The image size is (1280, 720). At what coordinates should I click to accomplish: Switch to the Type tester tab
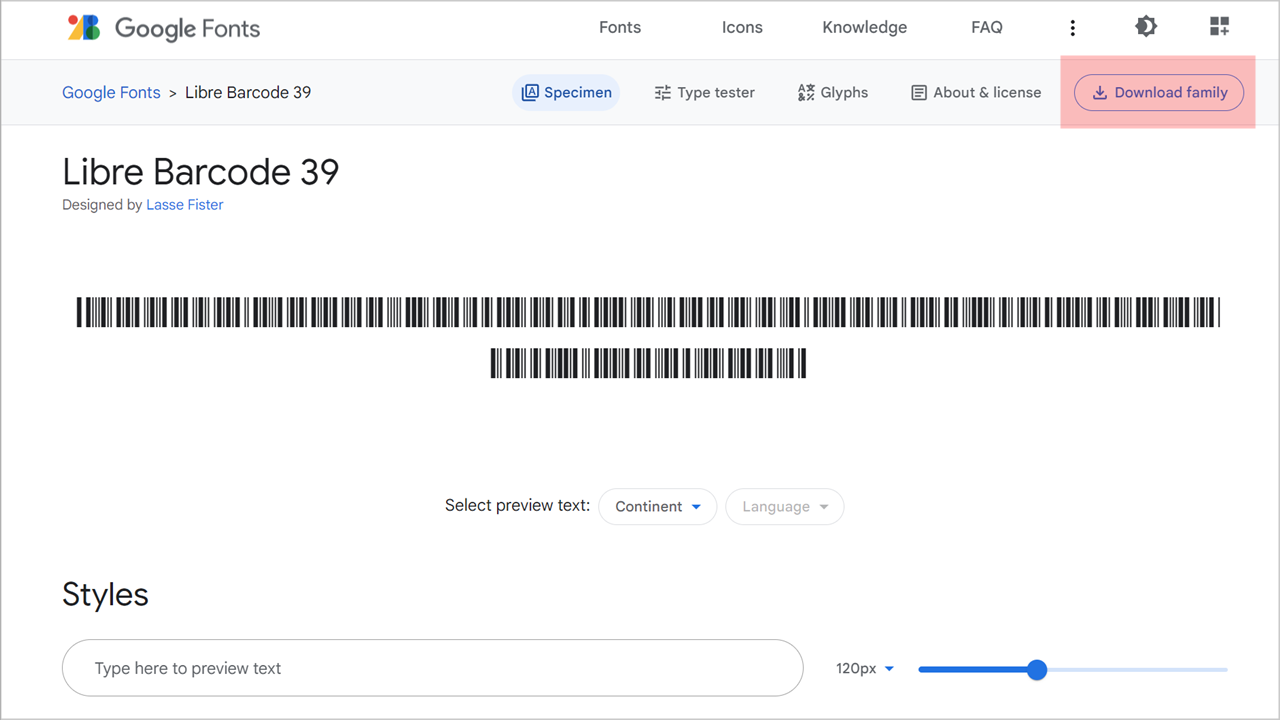coord(704,92)
